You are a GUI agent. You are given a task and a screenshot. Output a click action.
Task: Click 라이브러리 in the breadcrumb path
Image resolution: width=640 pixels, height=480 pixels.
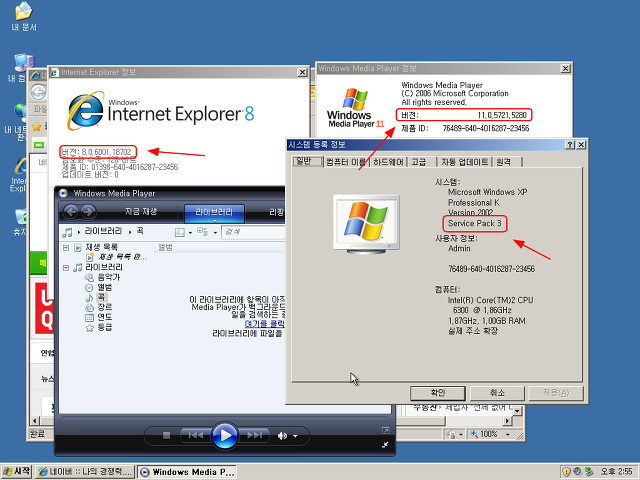103,231
